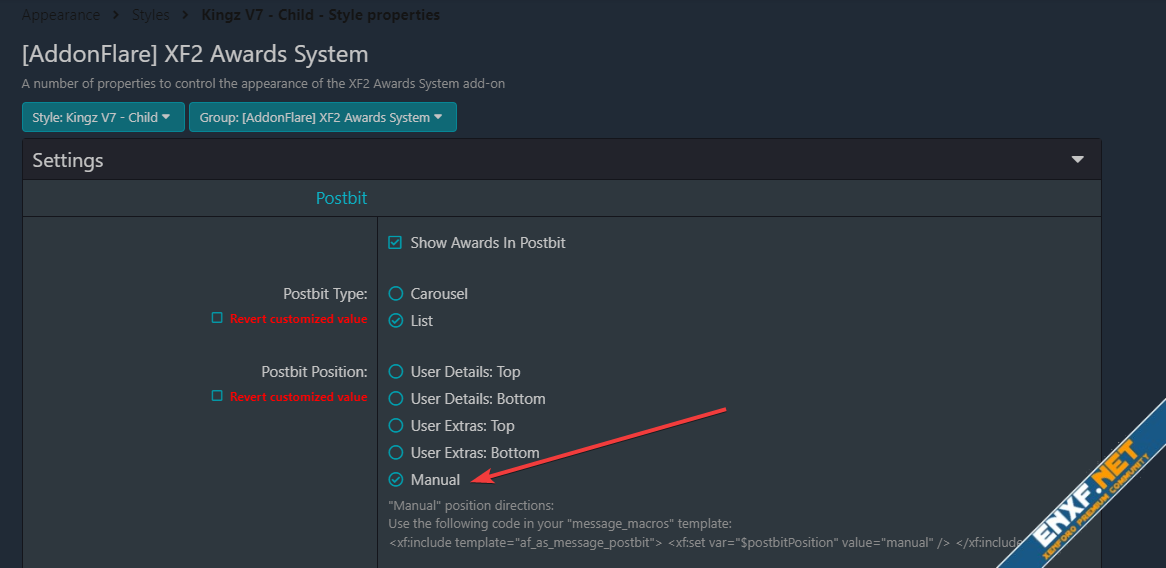Click the Settings panel header title
This screenshot has height=568, width=1166.
(x=68, y=160)
